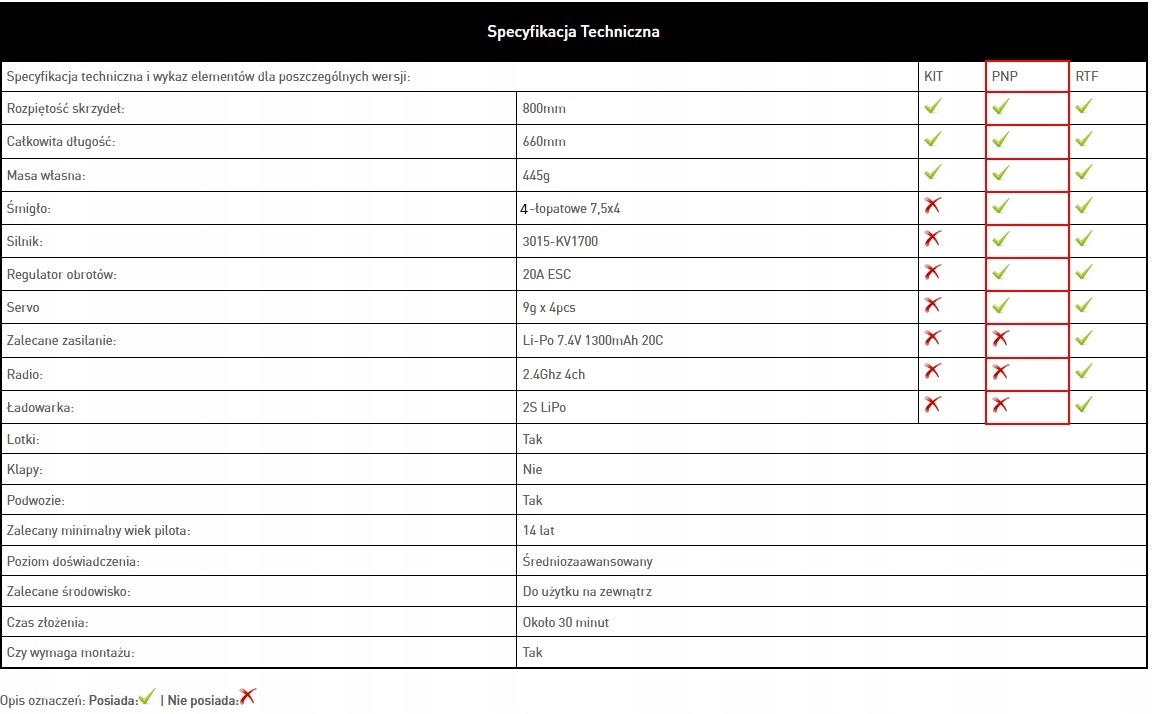Screen dimensions: 1156x714
Task: Click the PNP red X for Zalecane zasilanie
Action: click(1001, 340)
